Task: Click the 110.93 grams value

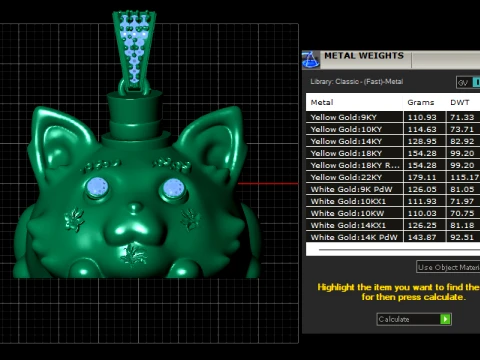Action: (422, 117)
